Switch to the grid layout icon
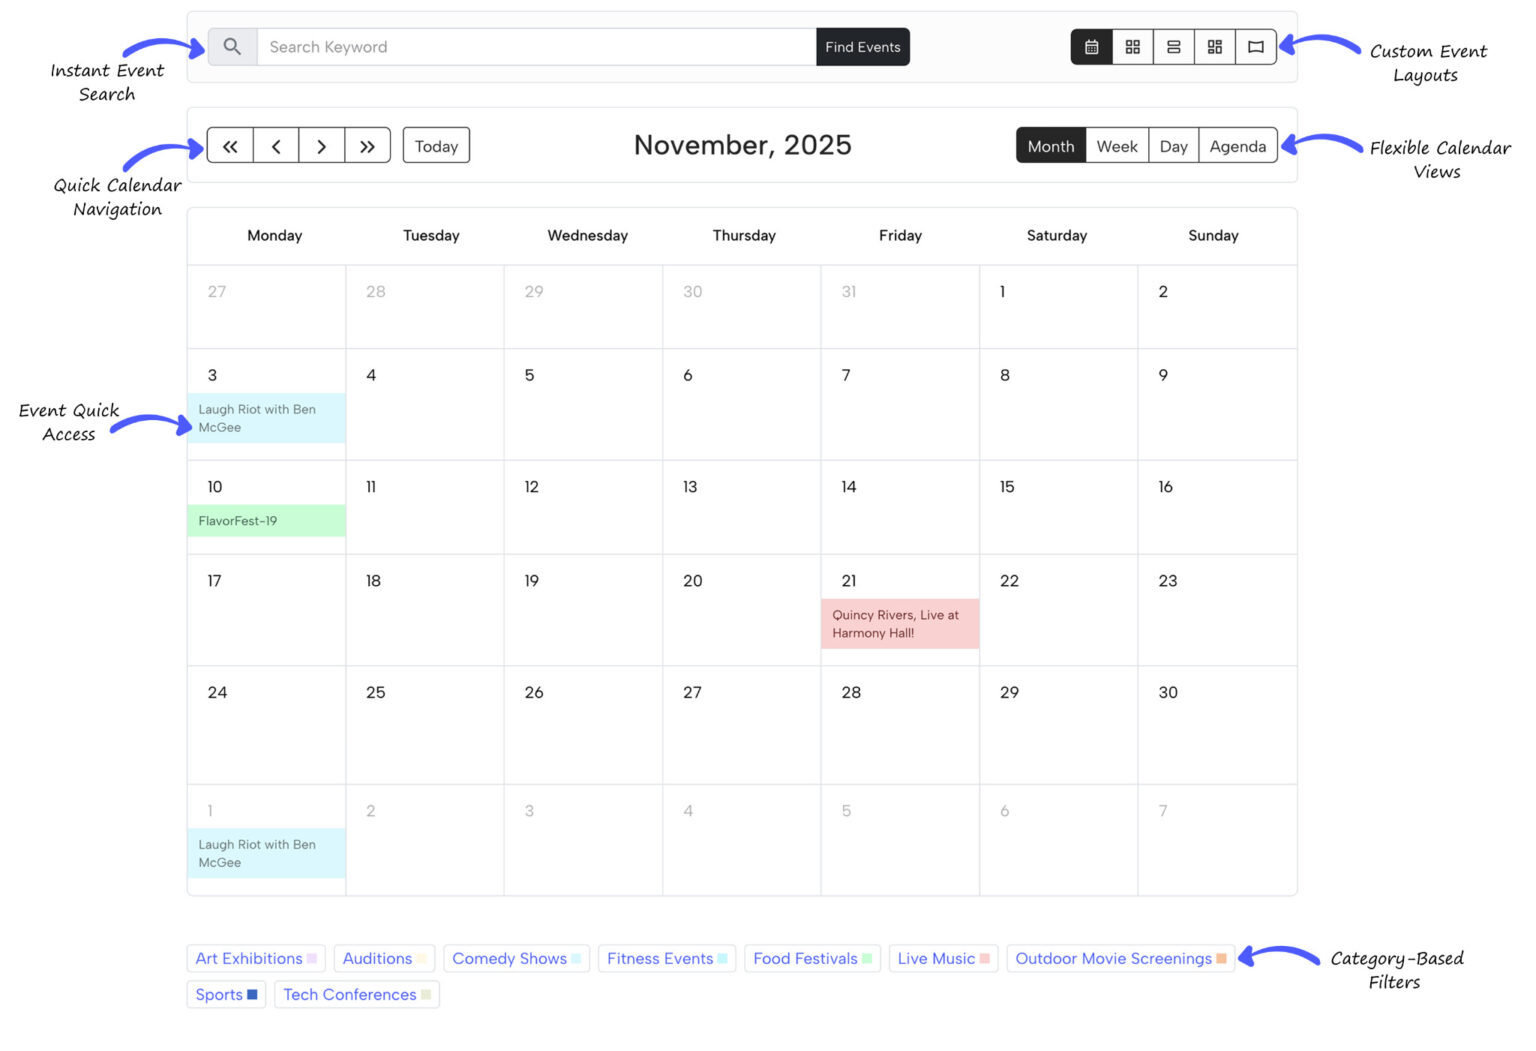Screen dimensions: 1536x1051 [x=1133, y=46]
